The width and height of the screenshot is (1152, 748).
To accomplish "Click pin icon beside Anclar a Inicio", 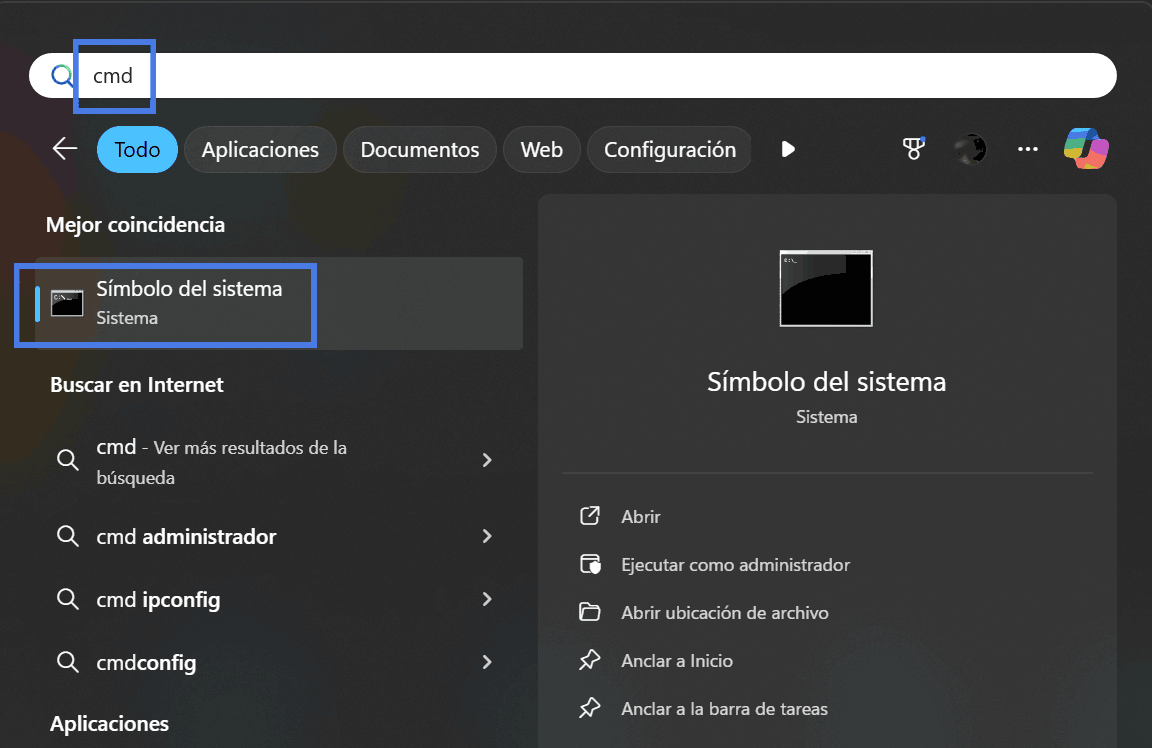I will pos(589,660).
